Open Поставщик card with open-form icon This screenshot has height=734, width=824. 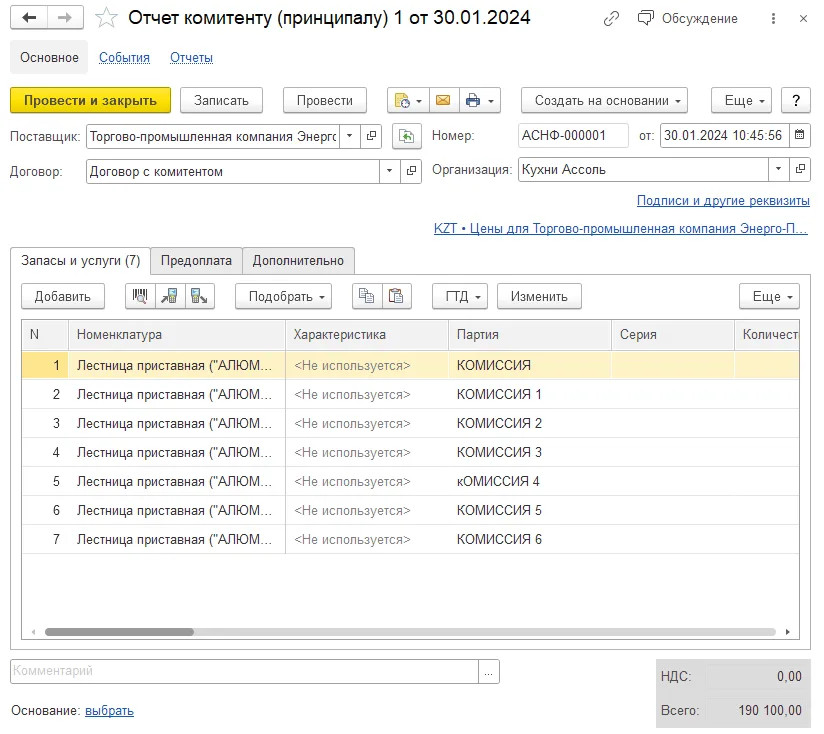click(371, 136)
